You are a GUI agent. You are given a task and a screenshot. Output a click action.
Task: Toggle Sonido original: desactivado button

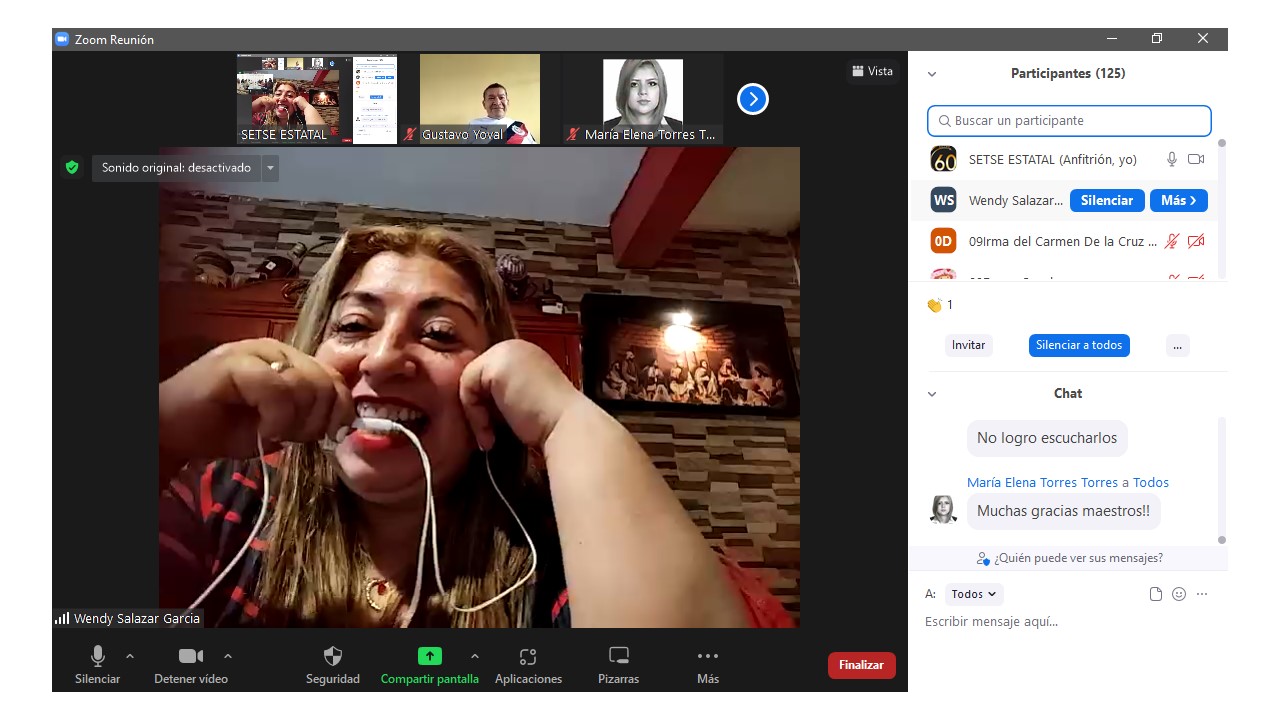pyautogui.click(x=176, y=168)
